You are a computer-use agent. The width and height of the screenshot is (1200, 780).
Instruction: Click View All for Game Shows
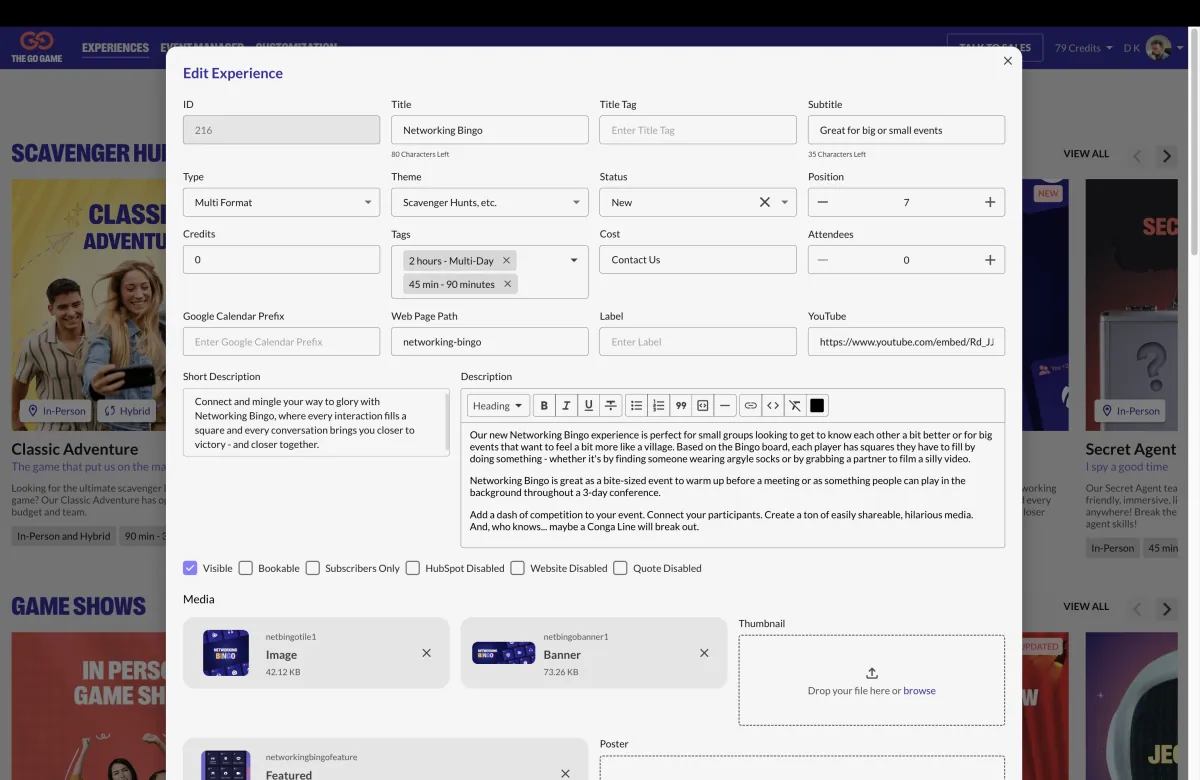pos(1086,606)
